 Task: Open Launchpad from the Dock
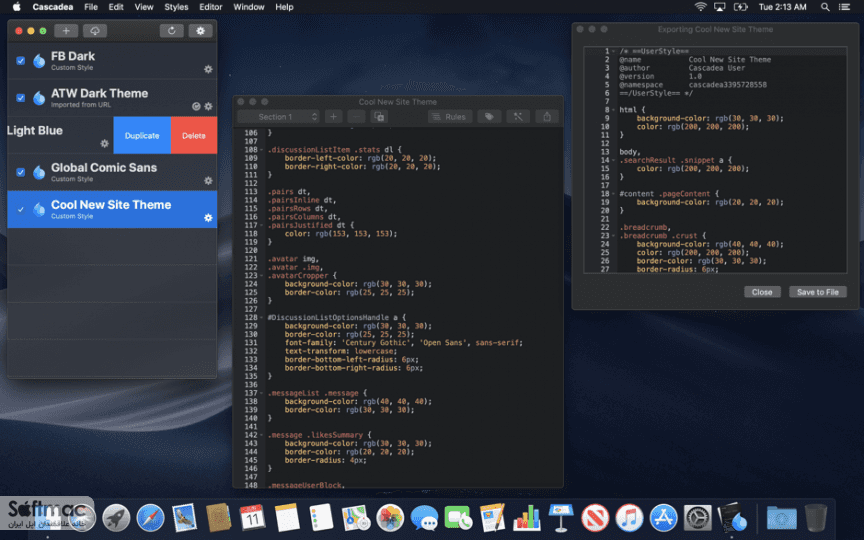click(116, 518)
